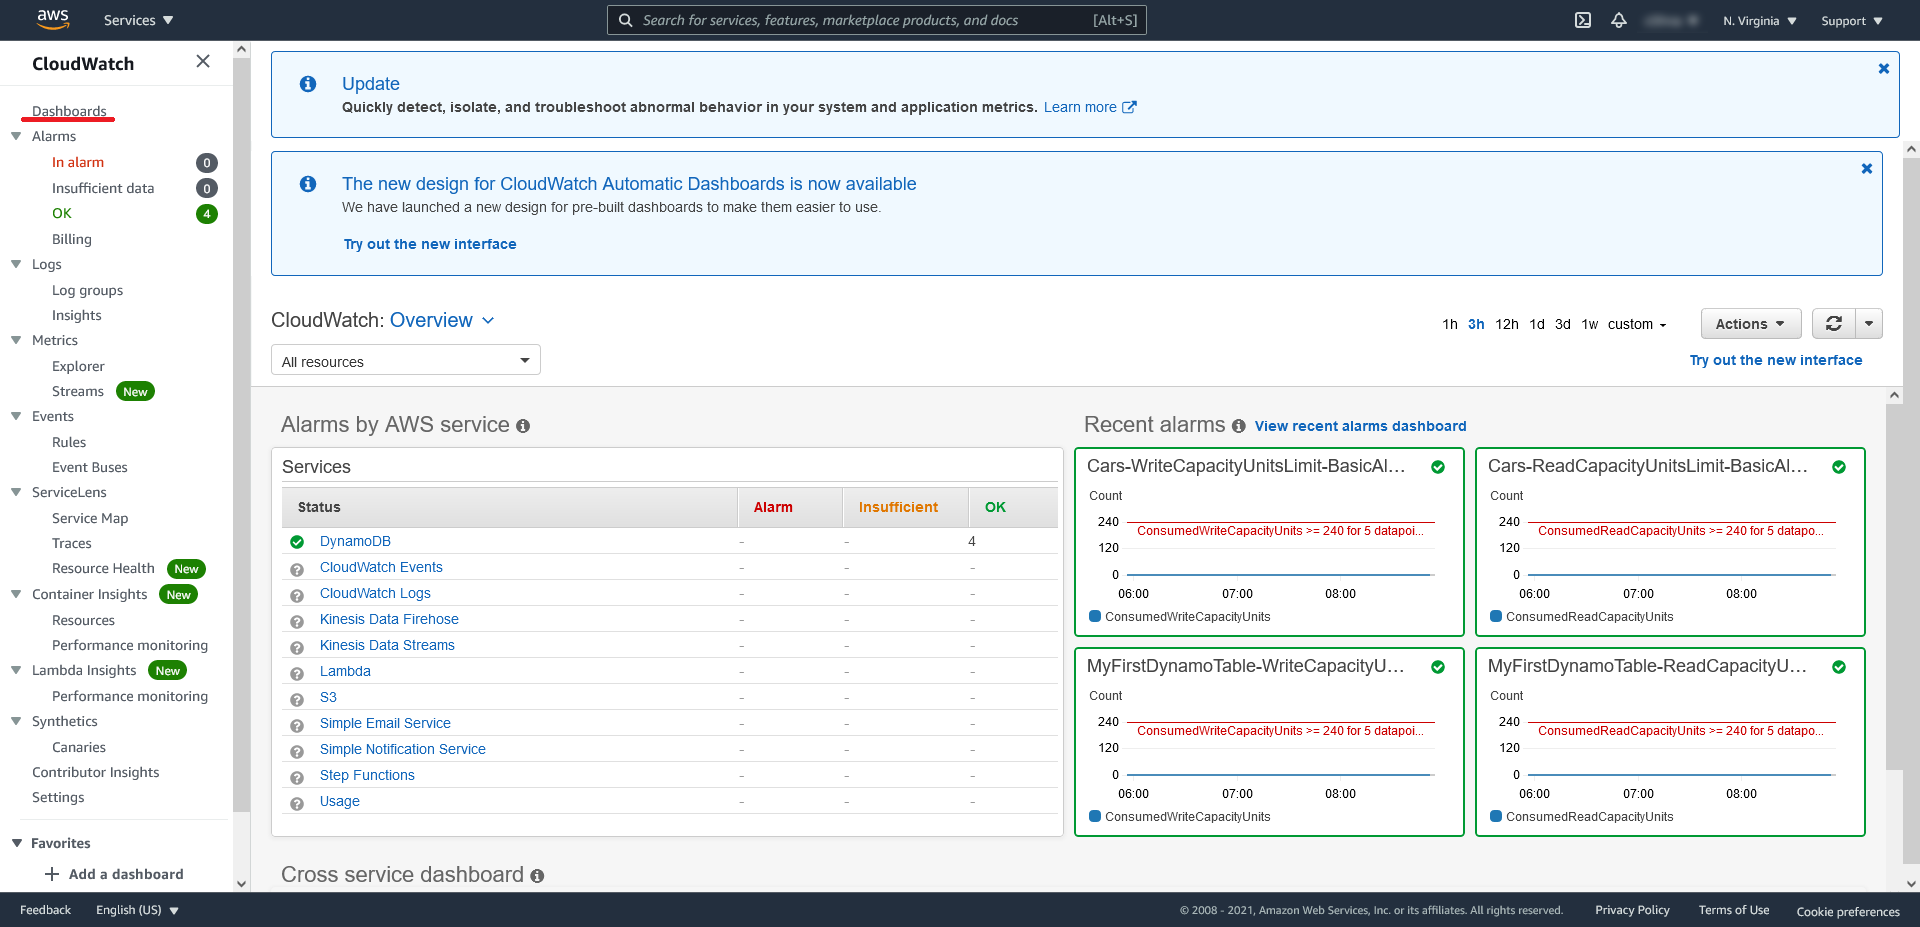Open the Kinesis Data Firehose service link
Screen dimensions: 1920x927
(389, 619)
